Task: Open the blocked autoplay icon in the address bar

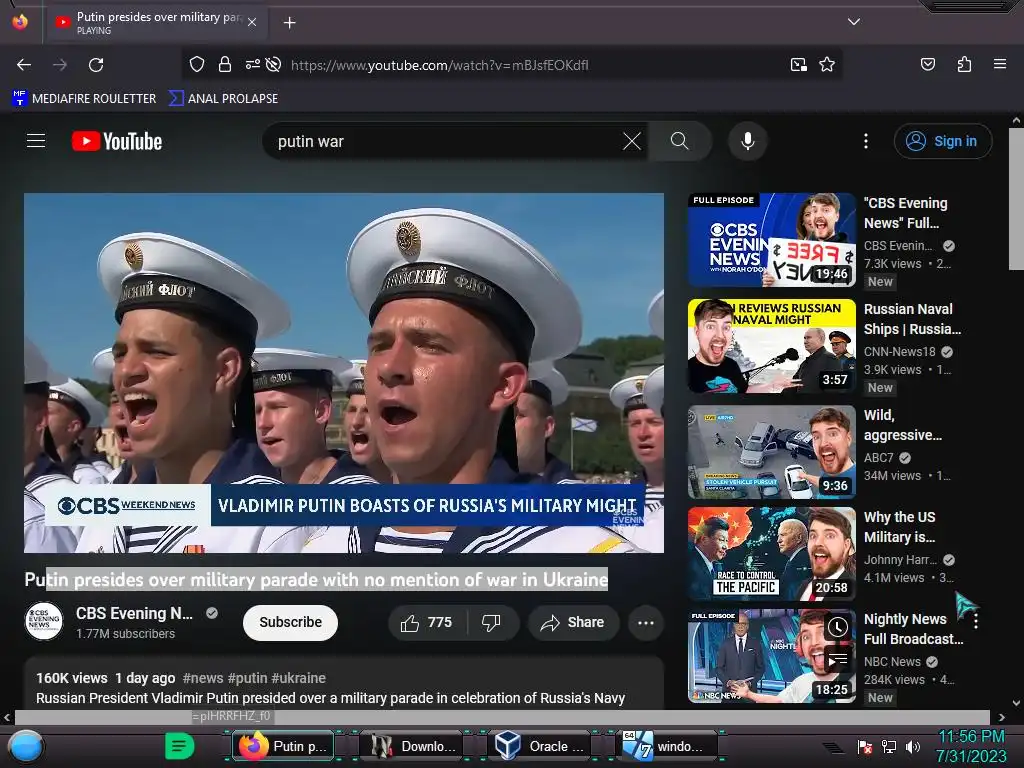Action: 274,64
